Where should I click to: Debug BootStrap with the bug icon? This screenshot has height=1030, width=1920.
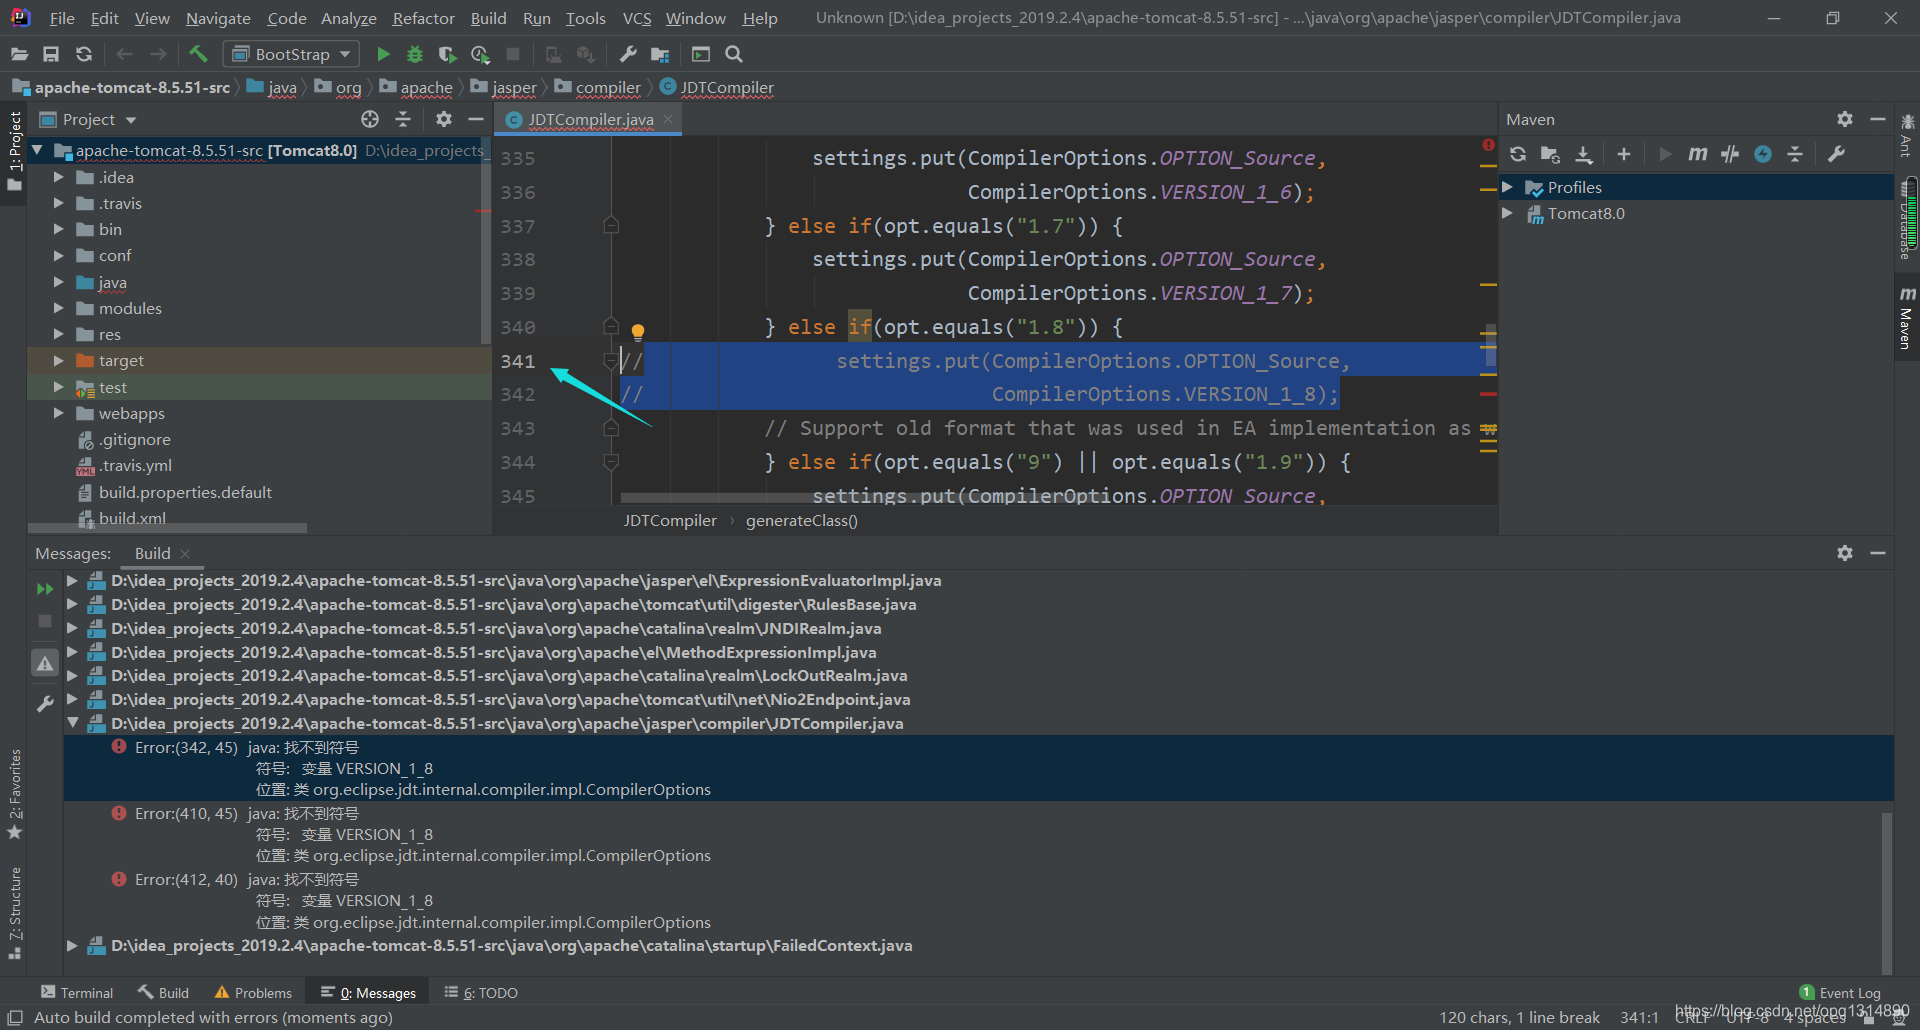[x=415, y=54]
